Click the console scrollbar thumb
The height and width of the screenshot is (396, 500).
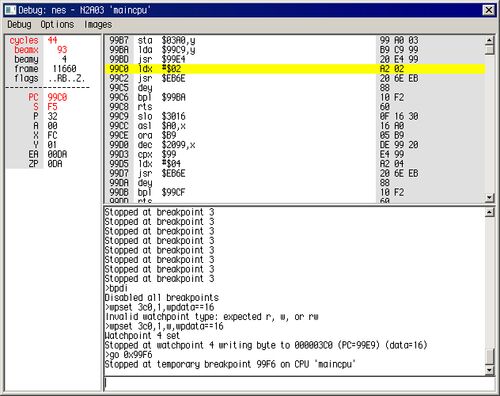click(x=489, y=357)
